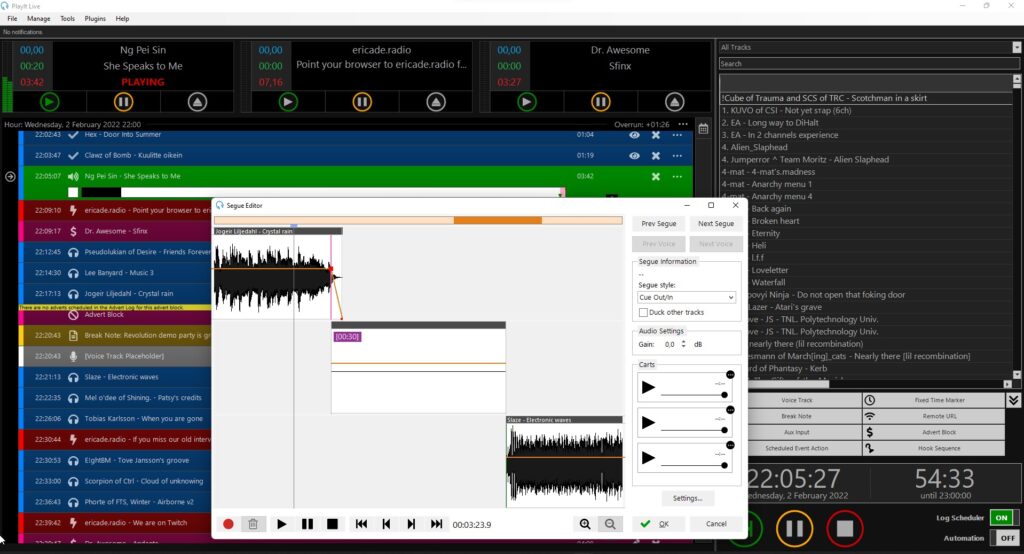The height and width of the screenshot is (554, 1024).
Task: Step back one frame in segue editor
Action: coord(386,524)
